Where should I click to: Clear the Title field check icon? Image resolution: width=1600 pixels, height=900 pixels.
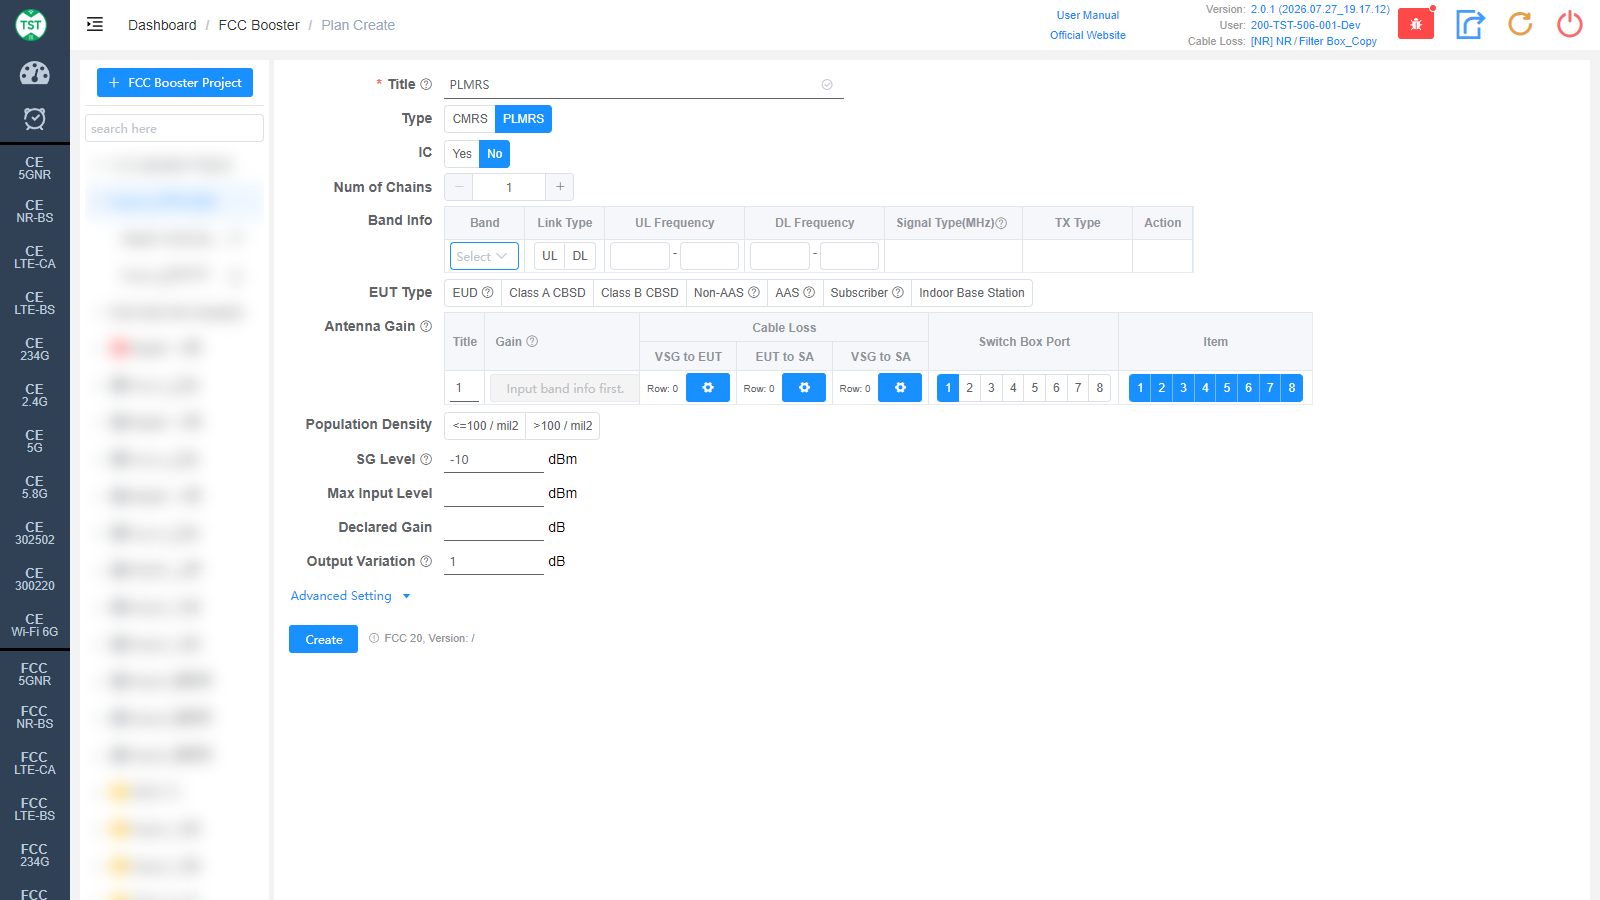click(x=827, y=85)
